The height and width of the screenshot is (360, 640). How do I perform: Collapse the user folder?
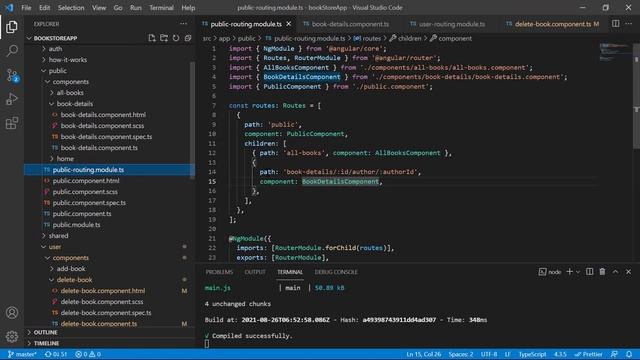[55, 247]
